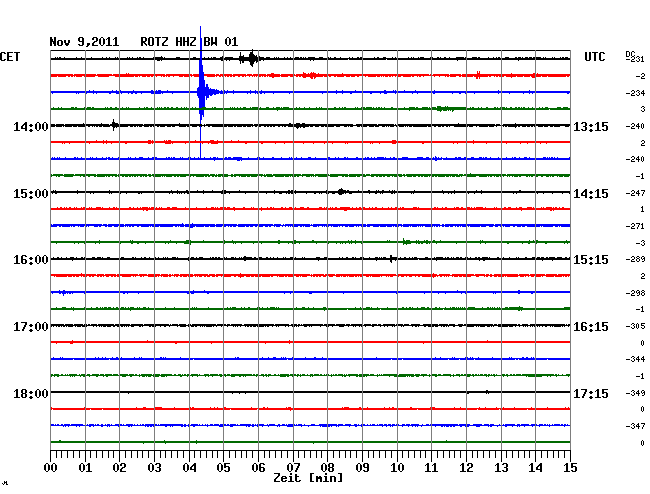Select the 14:00 CET row label
Image resolution: width=650 pixels, height=494 pixels.
[x=31, y=127]
